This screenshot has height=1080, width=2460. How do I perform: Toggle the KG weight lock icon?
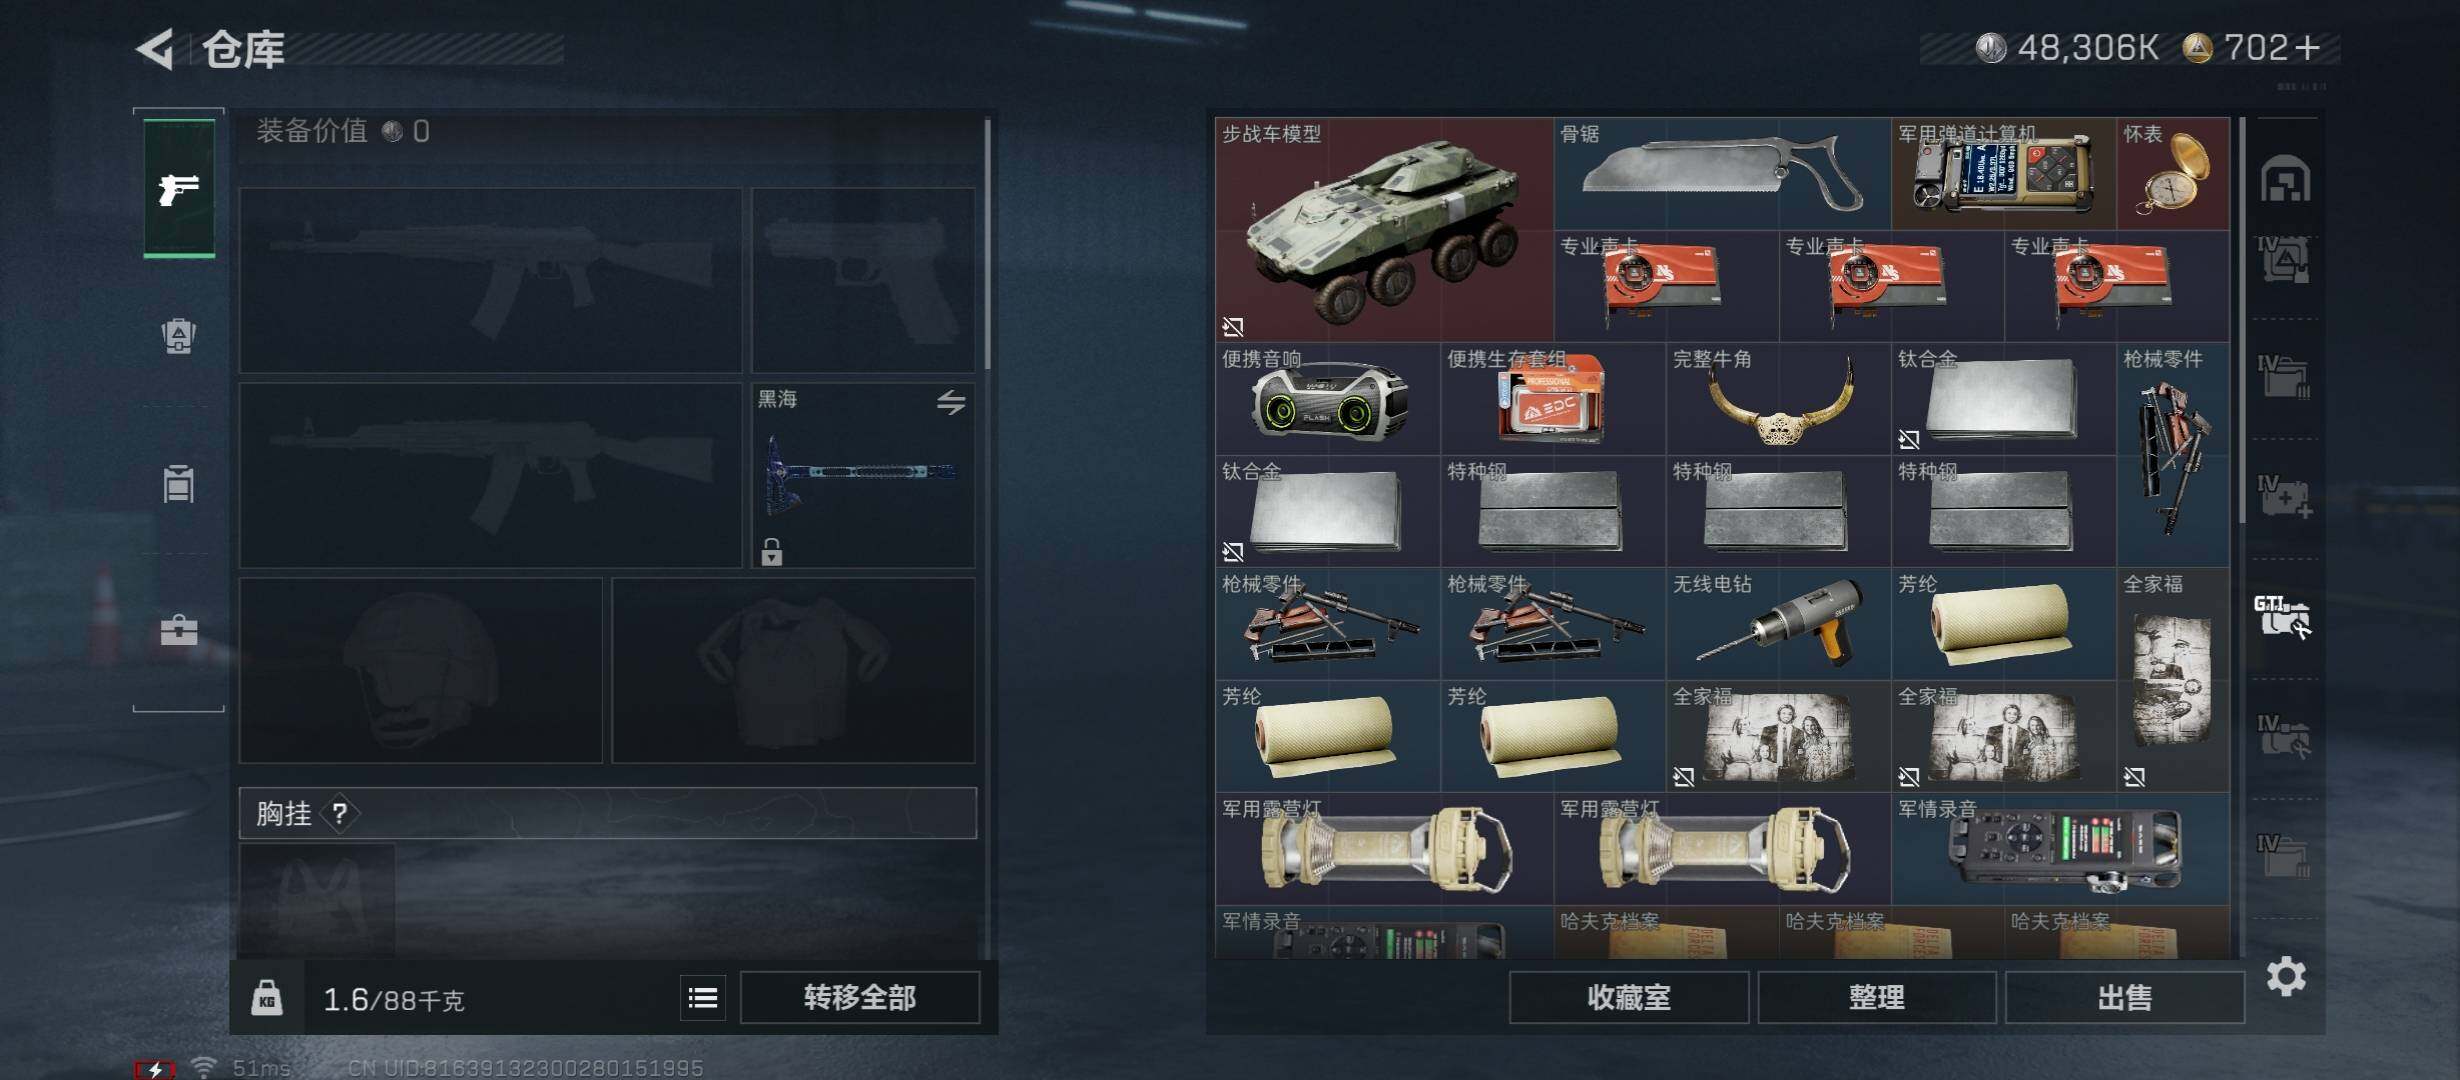(266, 997)
